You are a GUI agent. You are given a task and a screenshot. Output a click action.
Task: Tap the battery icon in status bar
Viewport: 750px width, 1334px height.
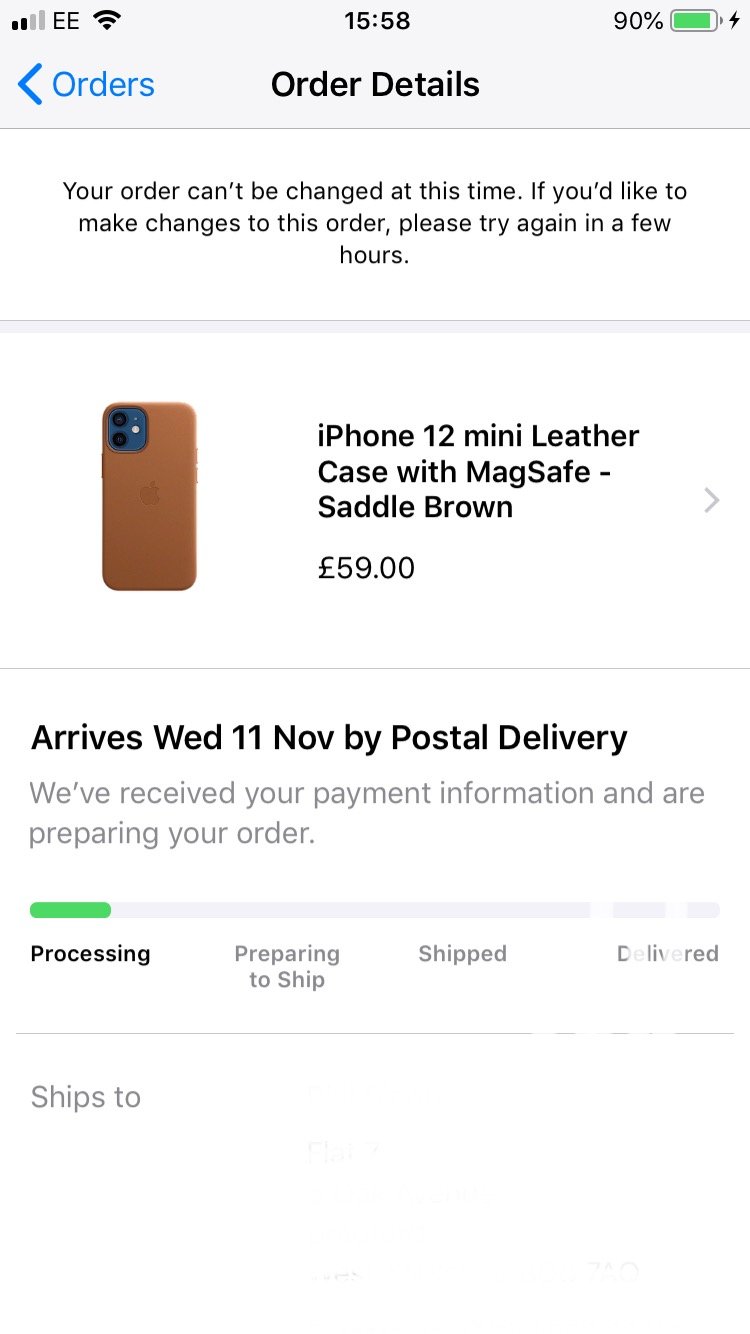(696, 21)
